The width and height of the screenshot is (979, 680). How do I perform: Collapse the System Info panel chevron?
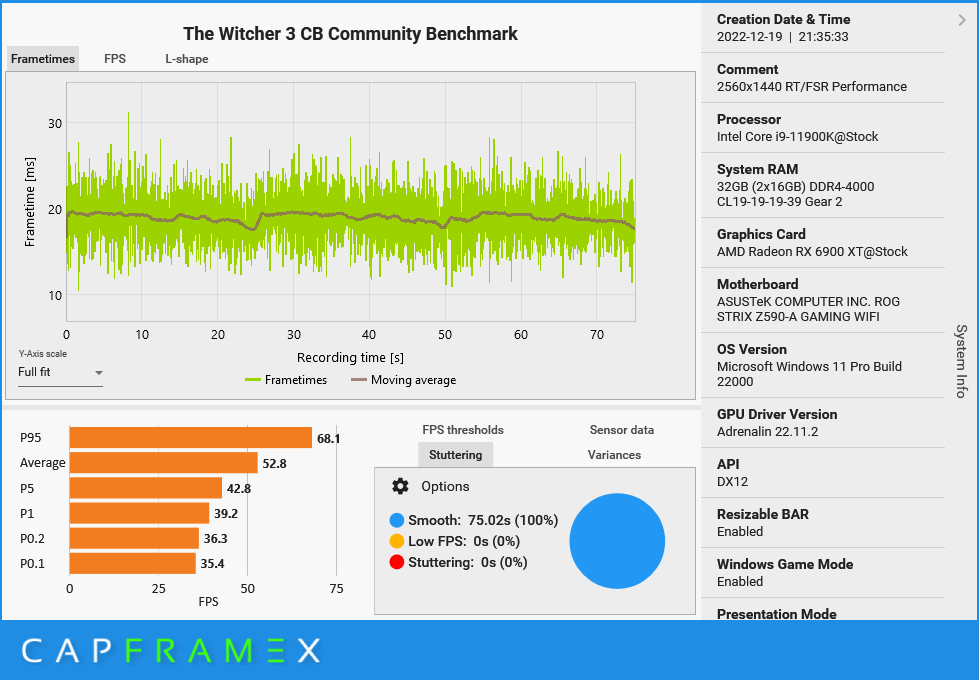962,21
